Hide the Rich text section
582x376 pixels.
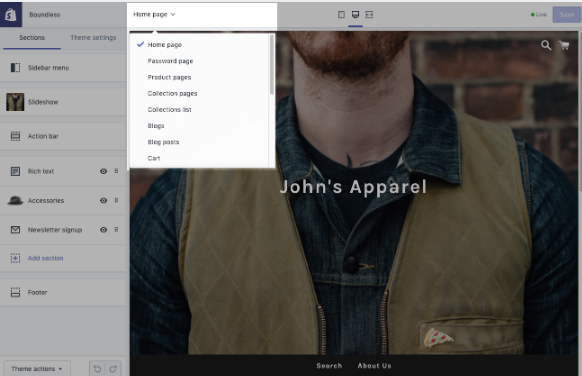click(x=104, y=171)
